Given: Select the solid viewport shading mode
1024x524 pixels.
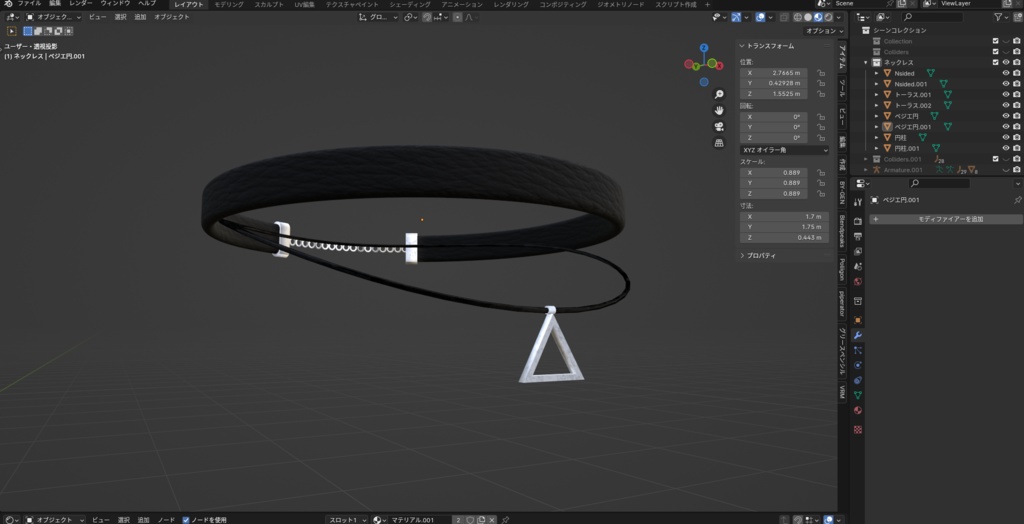Looking at the screenshot, I should click(808, 17).
